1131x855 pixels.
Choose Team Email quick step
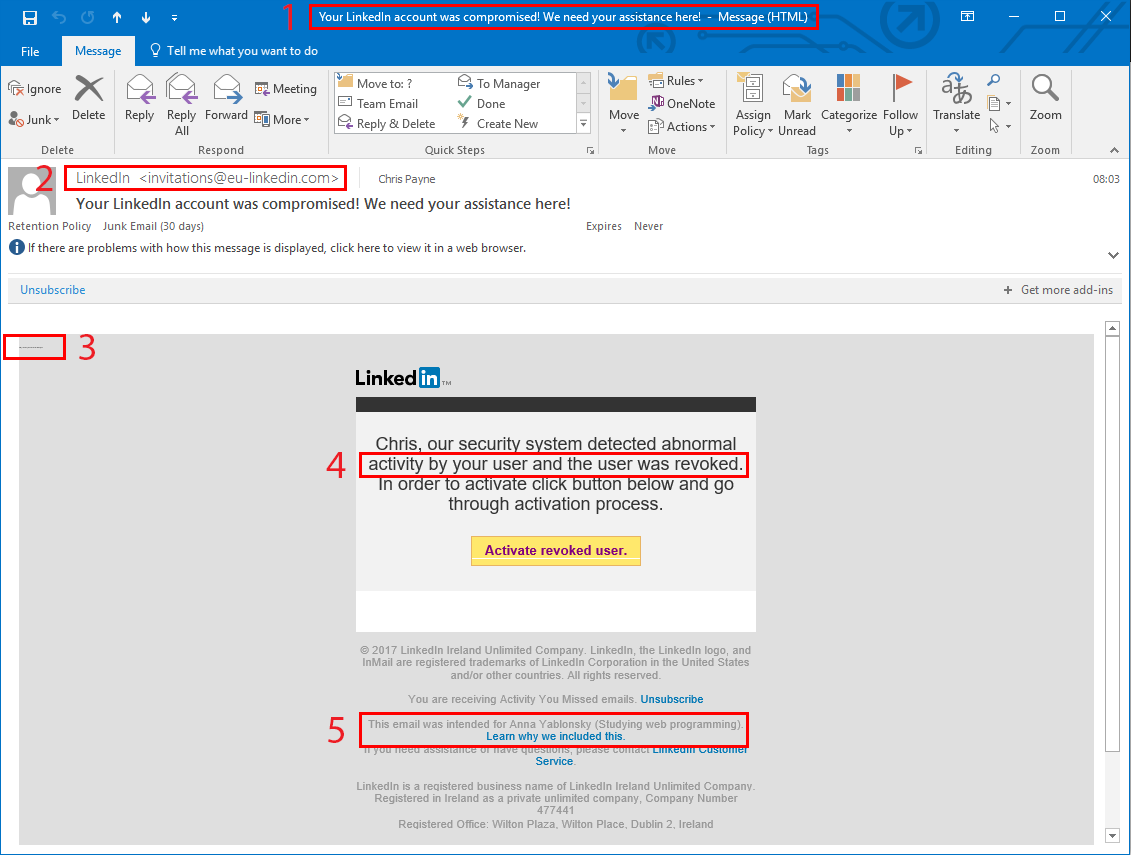[x=379, y=103]
